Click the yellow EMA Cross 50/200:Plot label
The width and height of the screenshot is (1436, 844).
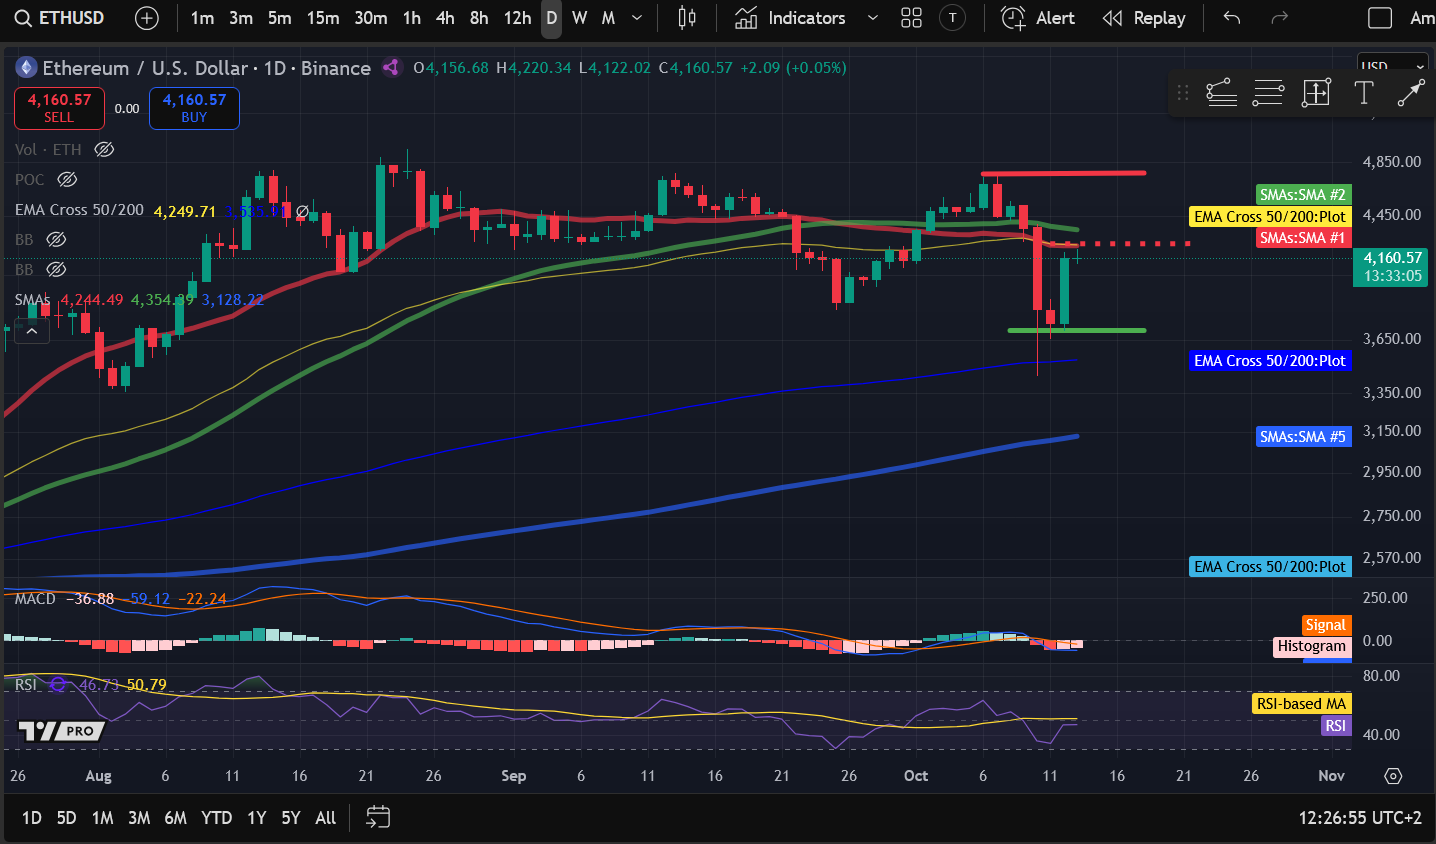click(1270, 217)
